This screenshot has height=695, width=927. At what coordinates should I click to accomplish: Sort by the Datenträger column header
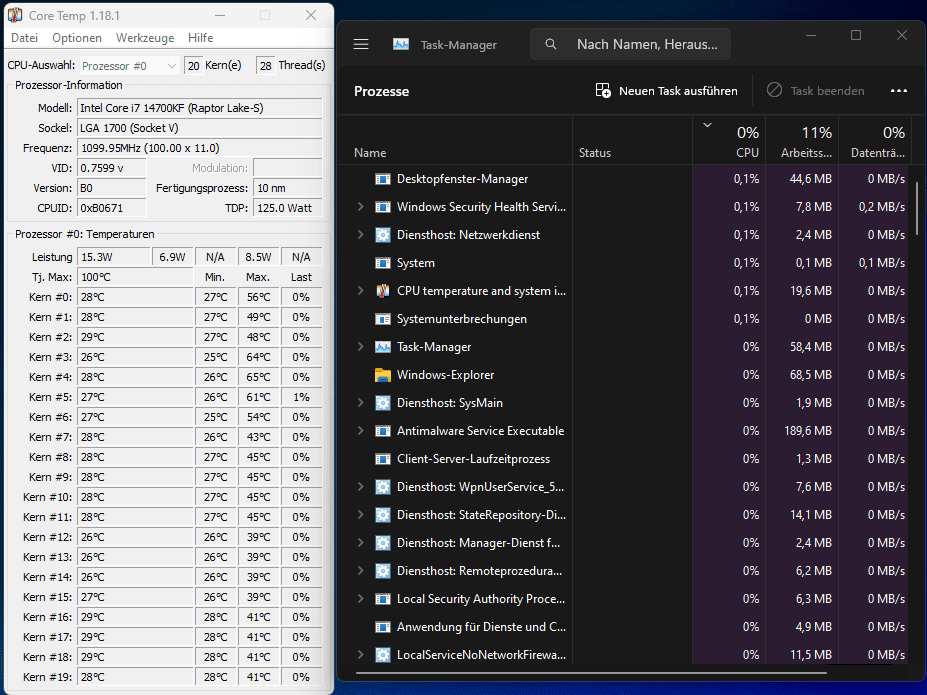[877, 142]
